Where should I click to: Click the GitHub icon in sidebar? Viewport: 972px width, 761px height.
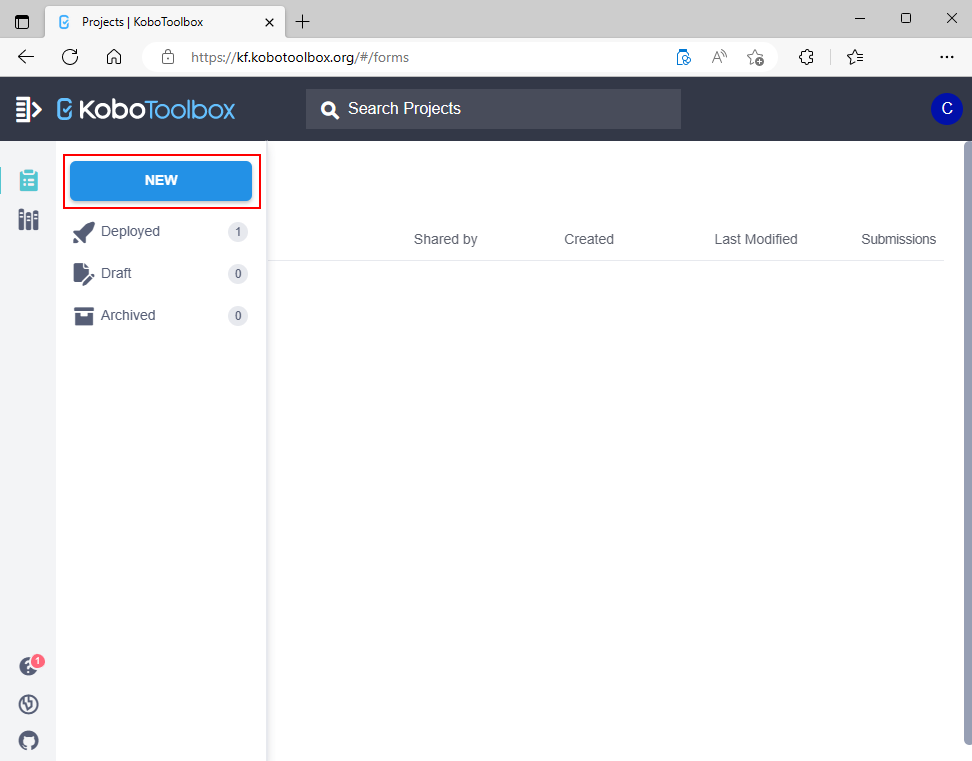28,740
